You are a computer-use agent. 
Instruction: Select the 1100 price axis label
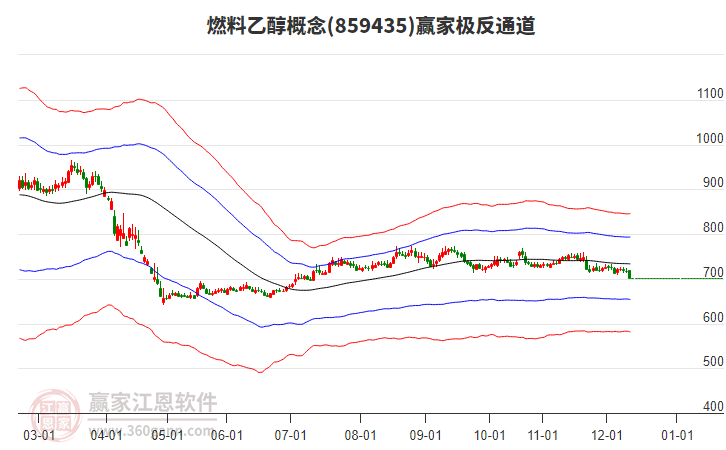point(710,94)
